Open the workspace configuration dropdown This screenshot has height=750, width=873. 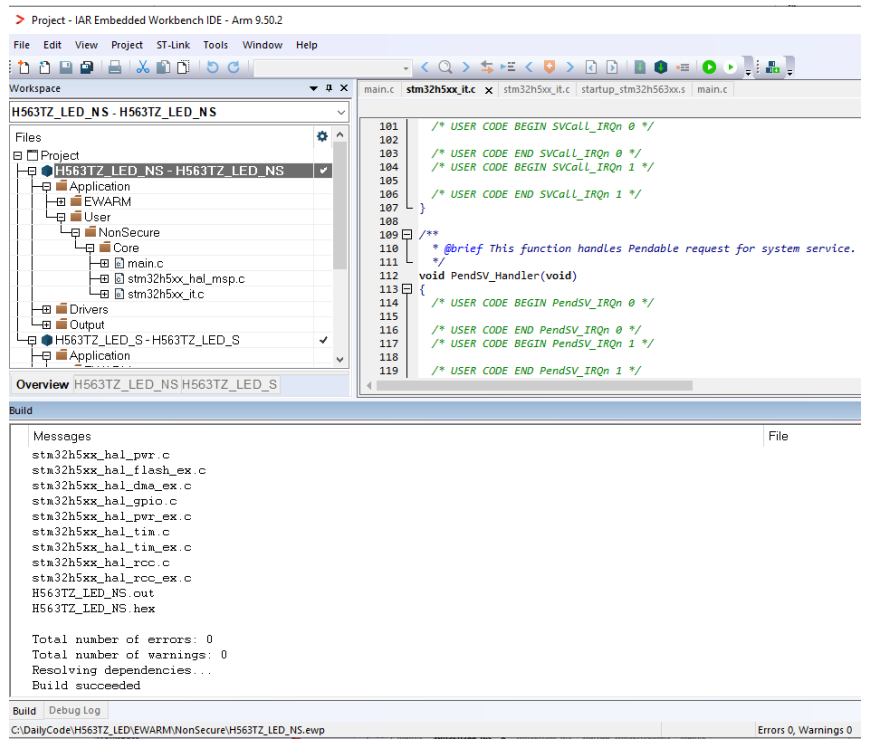[341, 112]
